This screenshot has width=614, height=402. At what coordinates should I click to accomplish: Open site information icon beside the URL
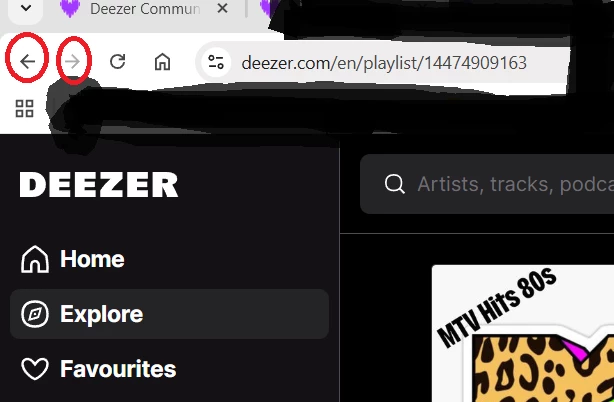(216, 62)
